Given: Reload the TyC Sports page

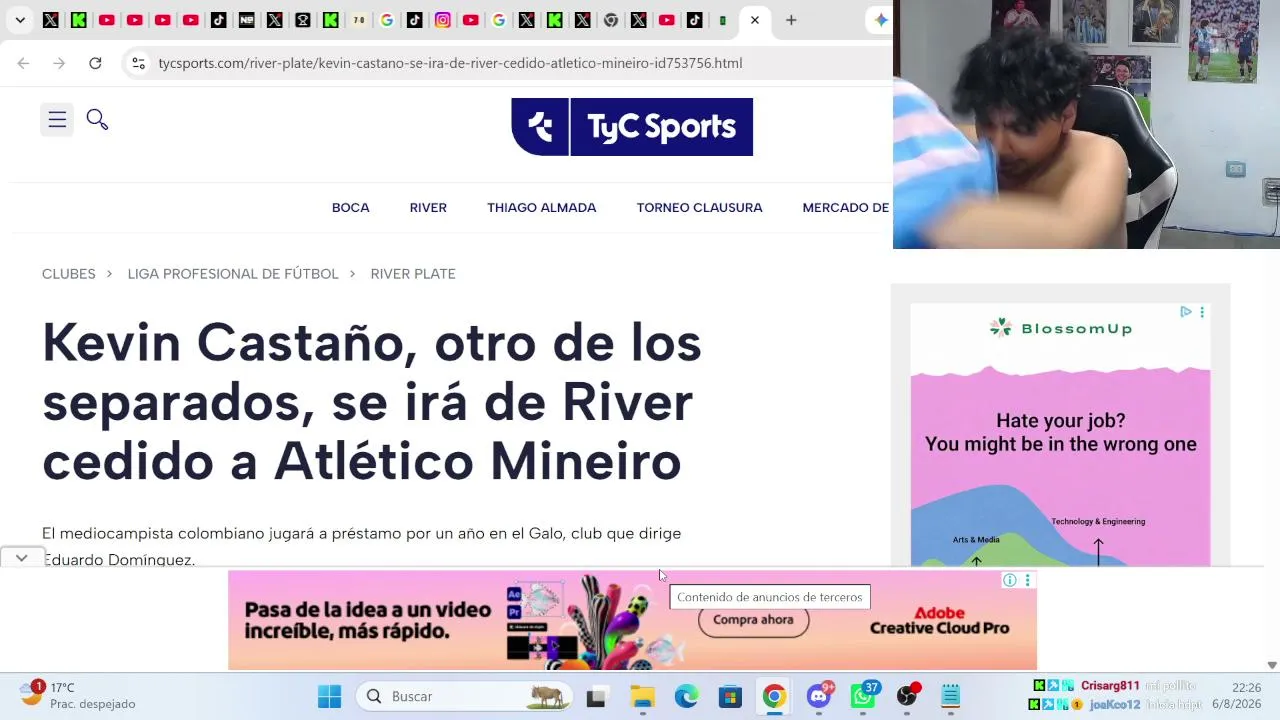Looking at the screenshot, I should (95, 63).
